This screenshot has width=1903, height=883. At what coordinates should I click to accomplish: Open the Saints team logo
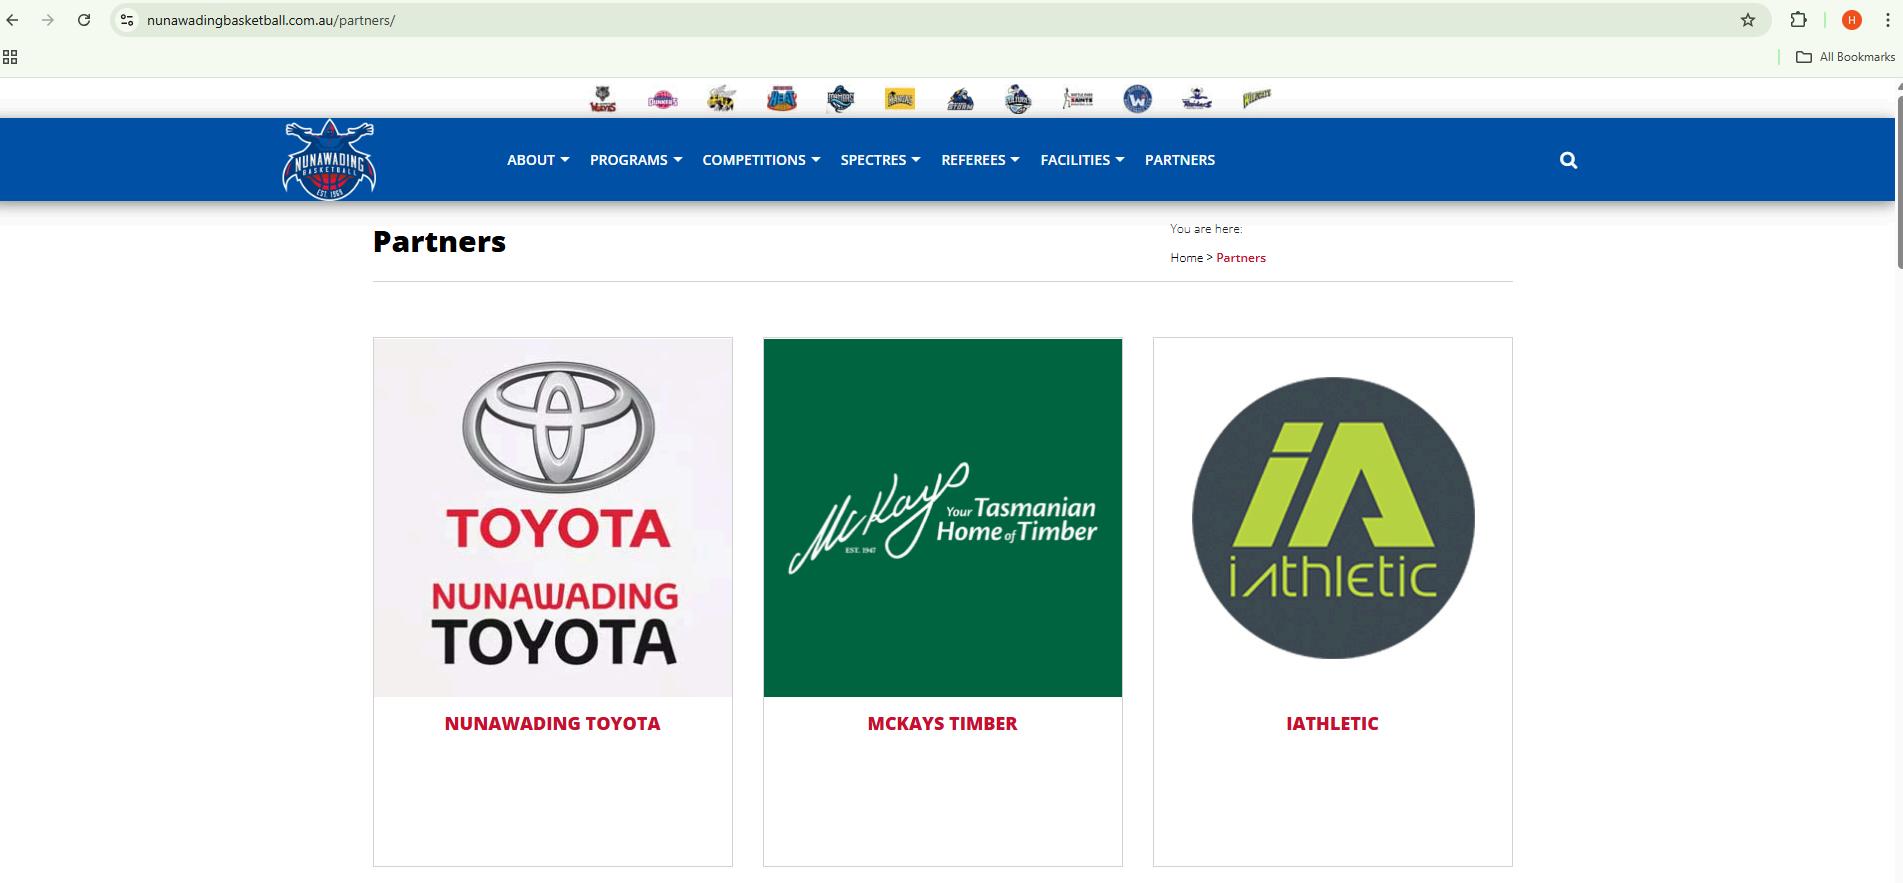[x=1078, y=98]
